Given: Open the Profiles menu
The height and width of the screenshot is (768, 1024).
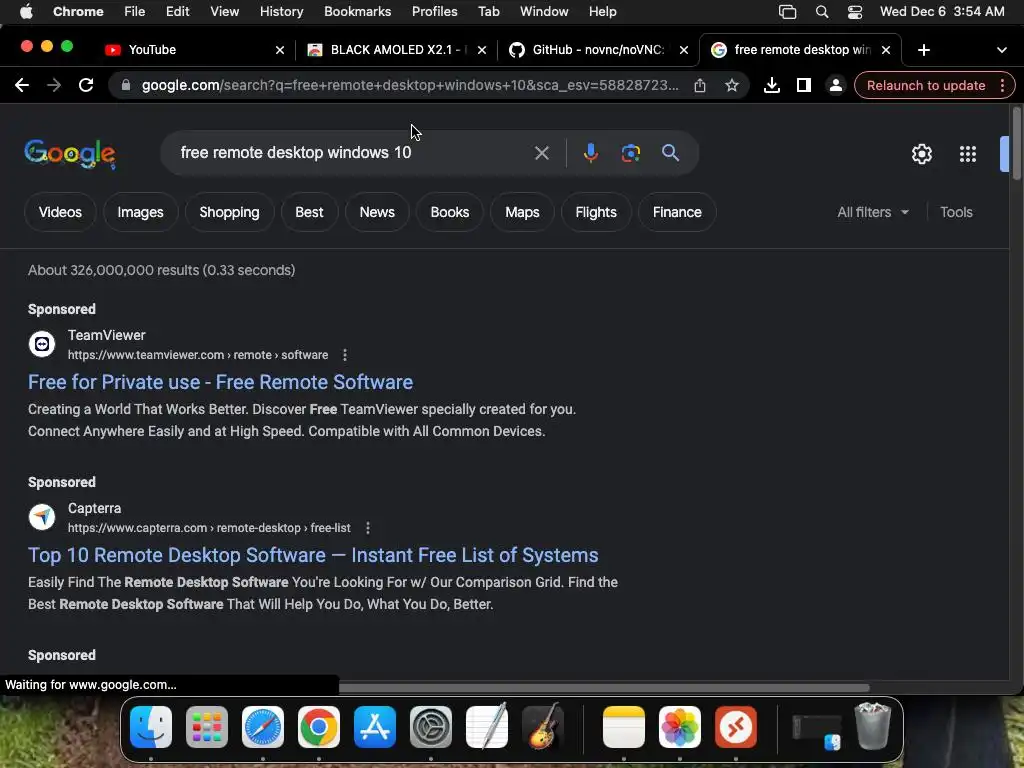Looking at the screenshot, I should (434, 12).
